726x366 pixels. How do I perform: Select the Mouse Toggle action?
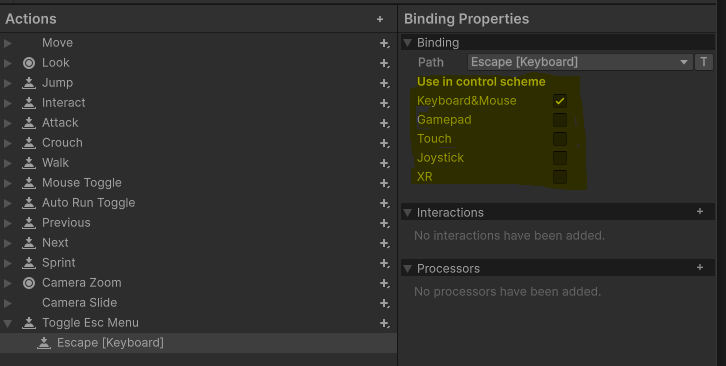198,183
